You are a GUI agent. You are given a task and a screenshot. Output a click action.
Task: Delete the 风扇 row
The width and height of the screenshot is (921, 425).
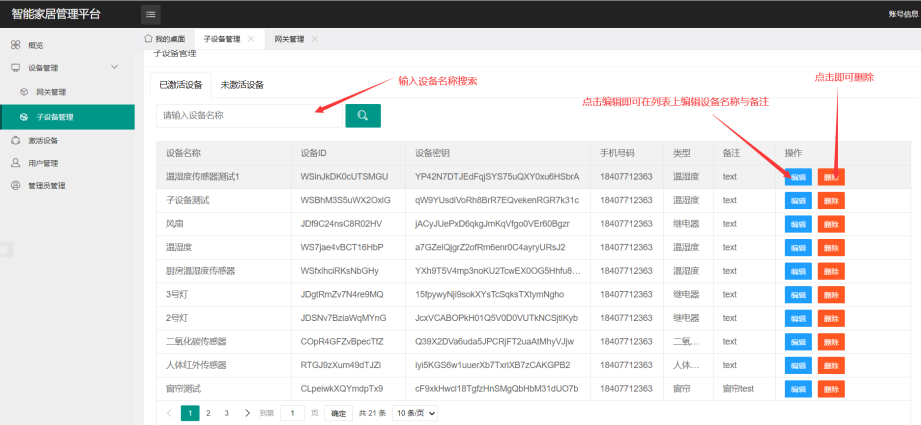831,224
